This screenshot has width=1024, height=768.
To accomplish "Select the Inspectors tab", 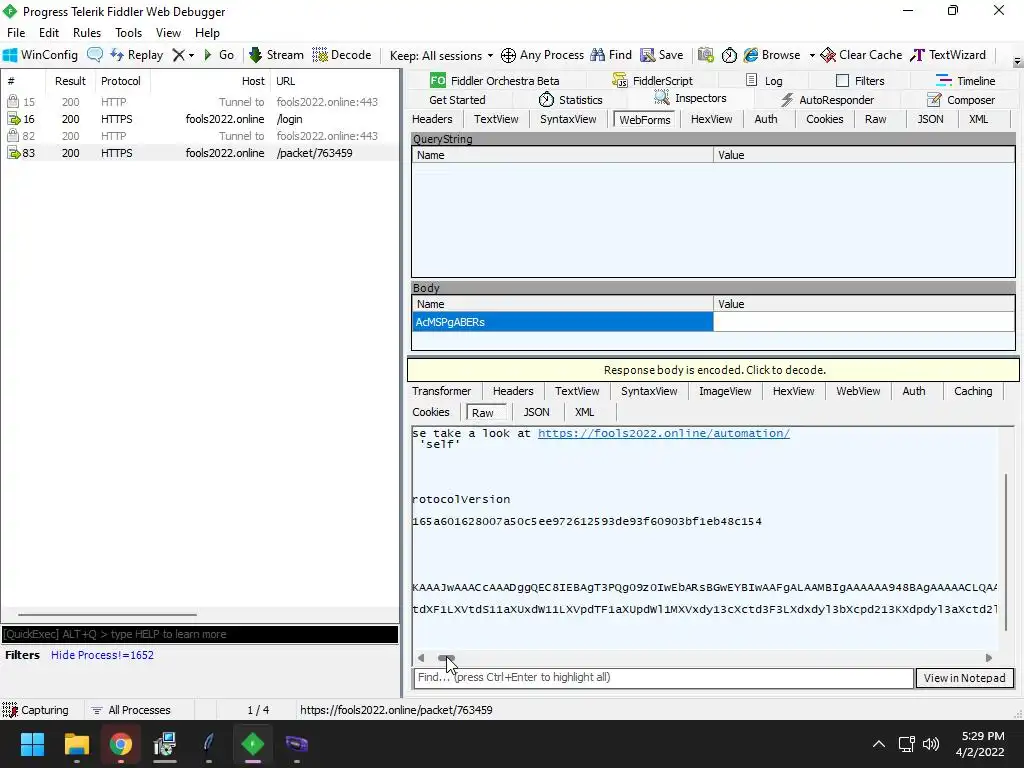I will 690,98.
